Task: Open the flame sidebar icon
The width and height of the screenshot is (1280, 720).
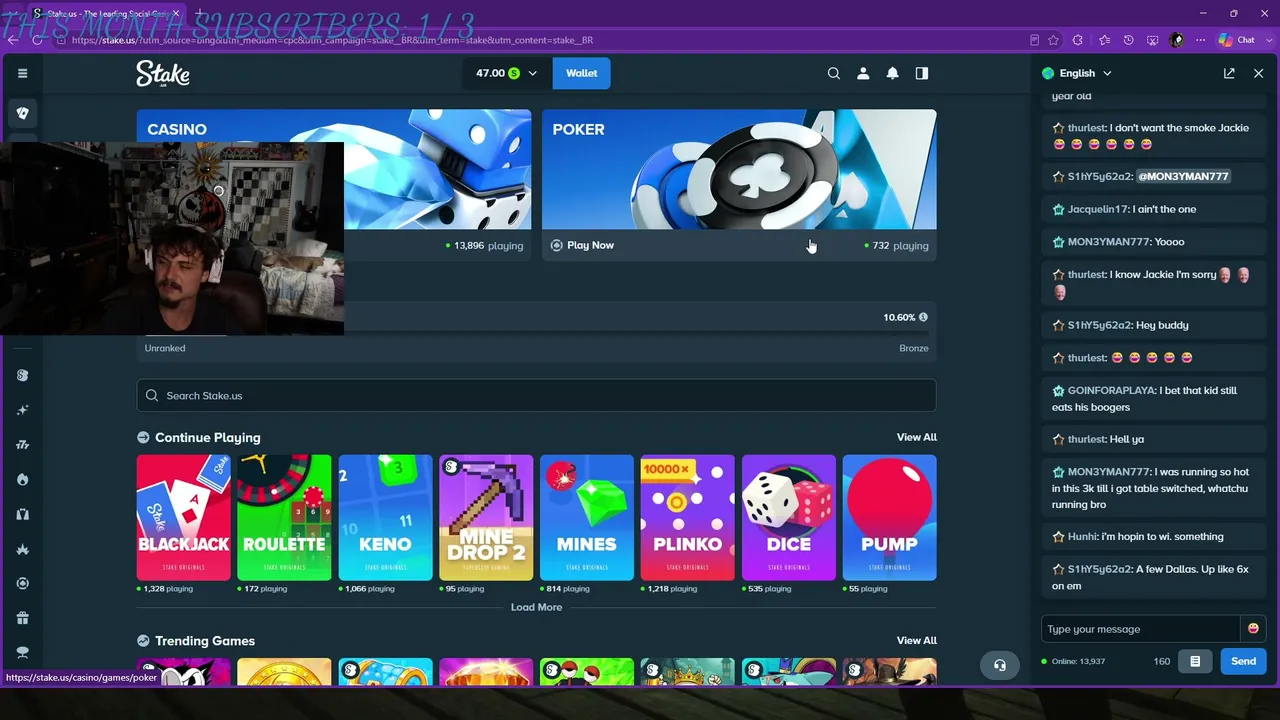Action: click(22, 479)
